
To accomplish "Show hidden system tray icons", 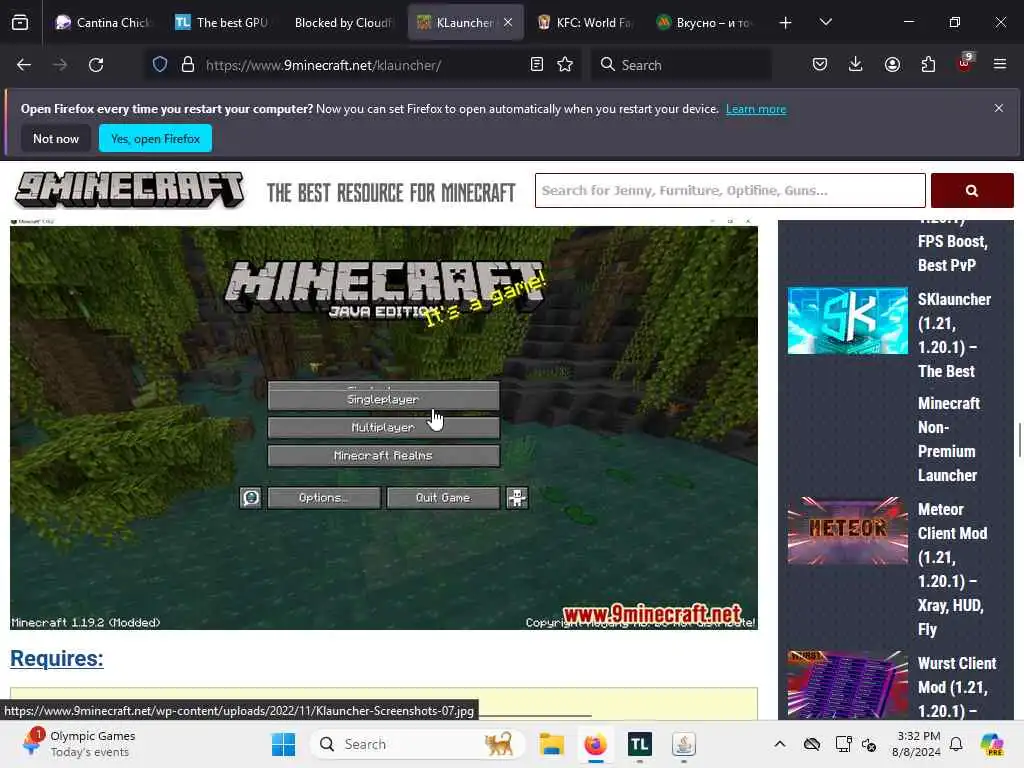I will tap(780, 744).
